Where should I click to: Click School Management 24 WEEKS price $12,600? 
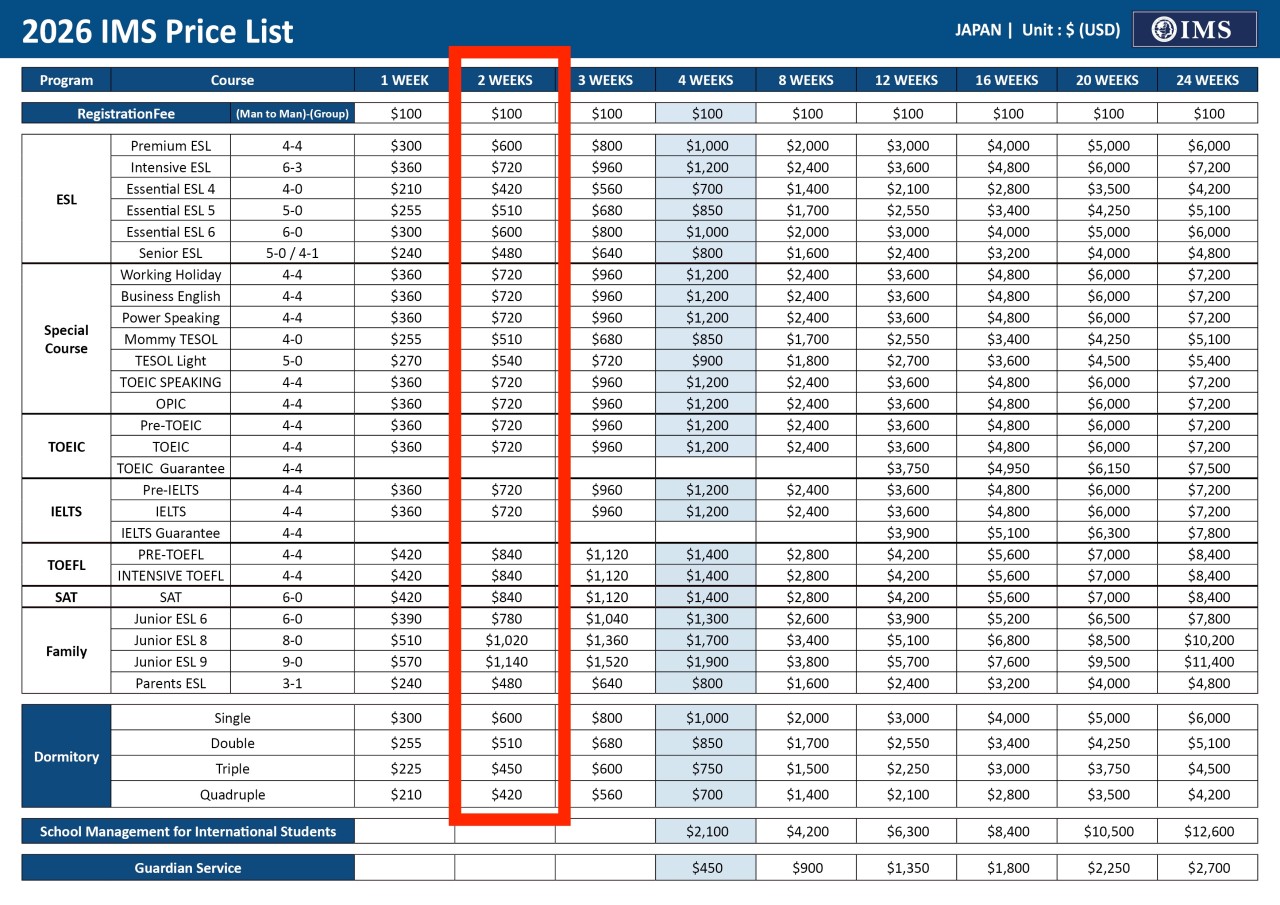click(x=1208, y=831)
